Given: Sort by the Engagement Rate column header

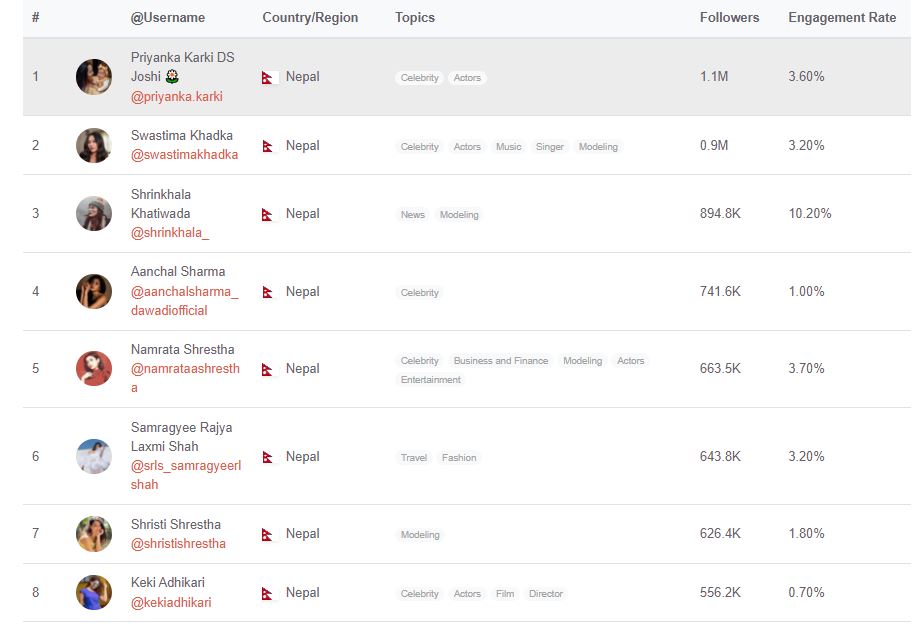Looking at the screenshot, I should point(842,18).
